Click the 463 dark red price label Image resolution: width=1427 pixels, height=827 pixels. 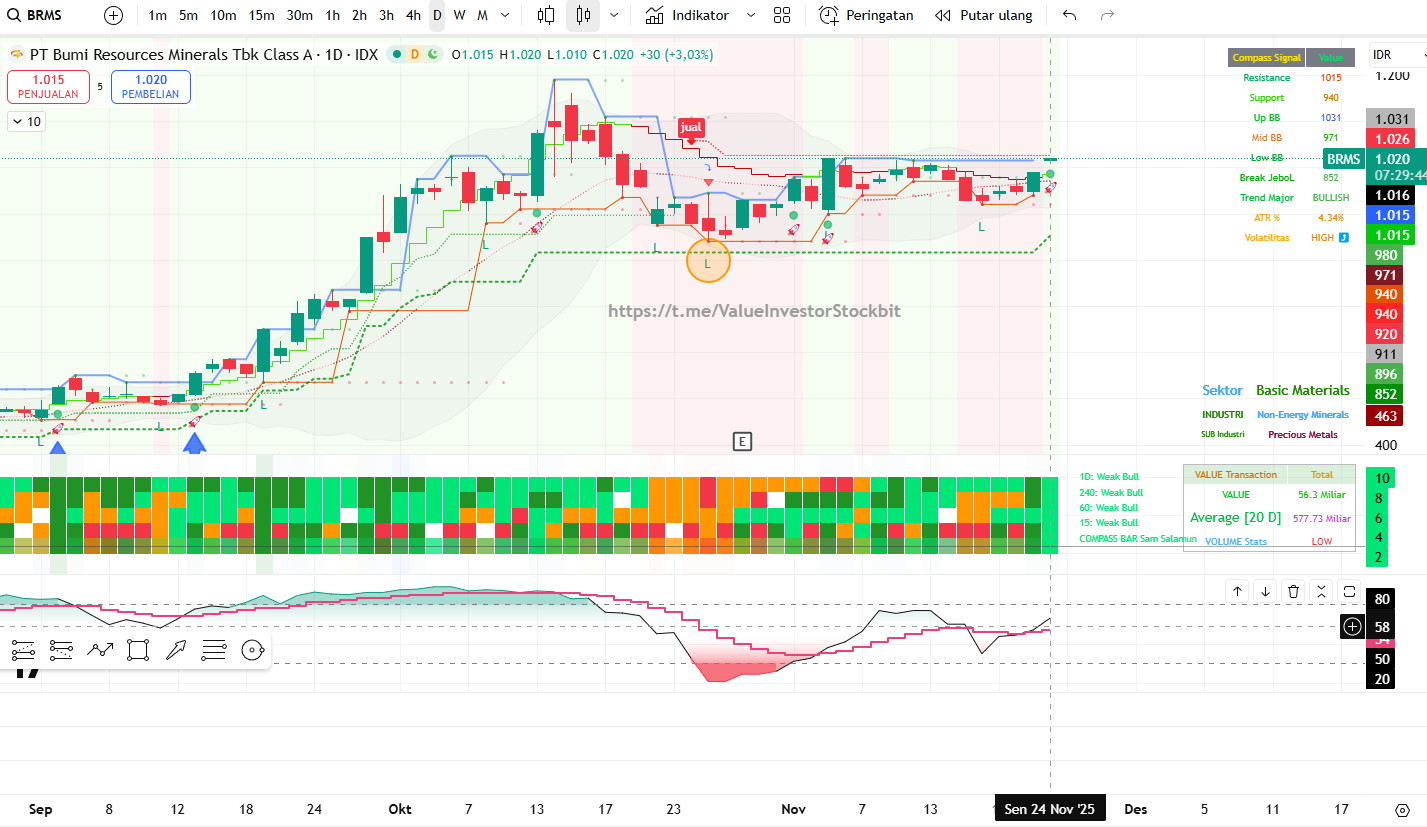coord(1386,415)
